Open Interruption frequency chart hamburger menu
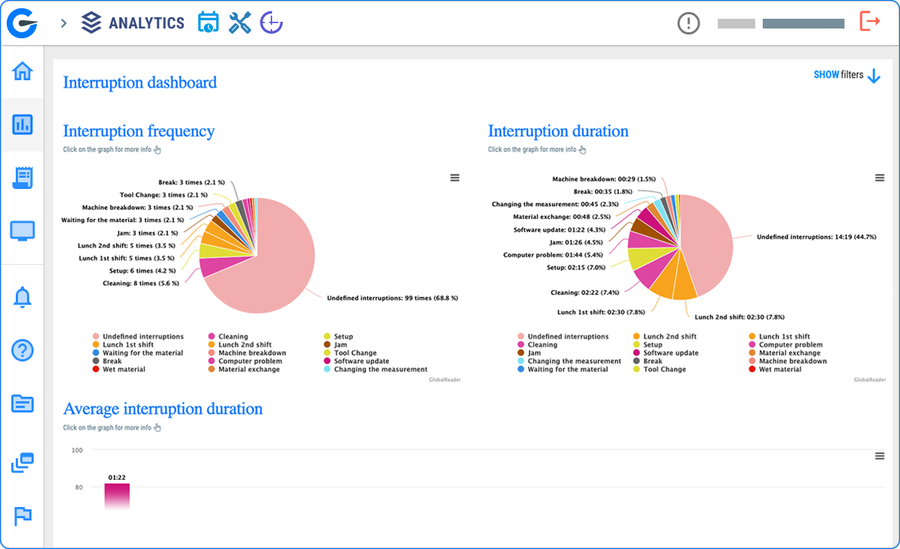 click(455, 178)
